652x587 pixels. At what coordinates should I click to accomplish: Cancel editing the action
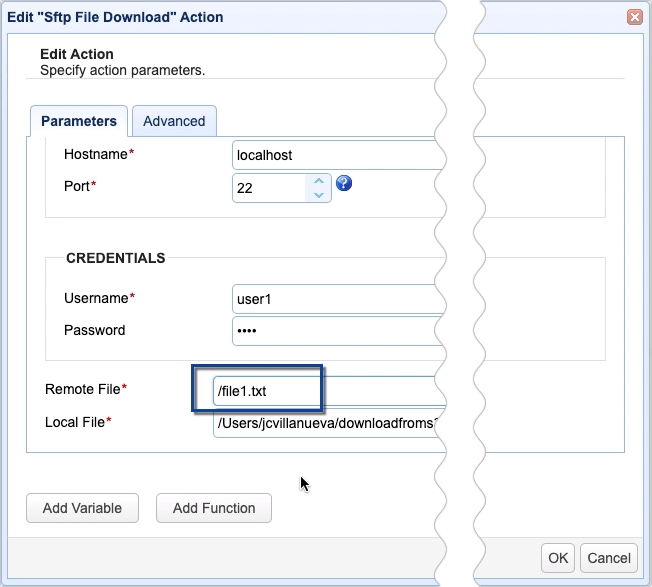click(x=609, y=558)
